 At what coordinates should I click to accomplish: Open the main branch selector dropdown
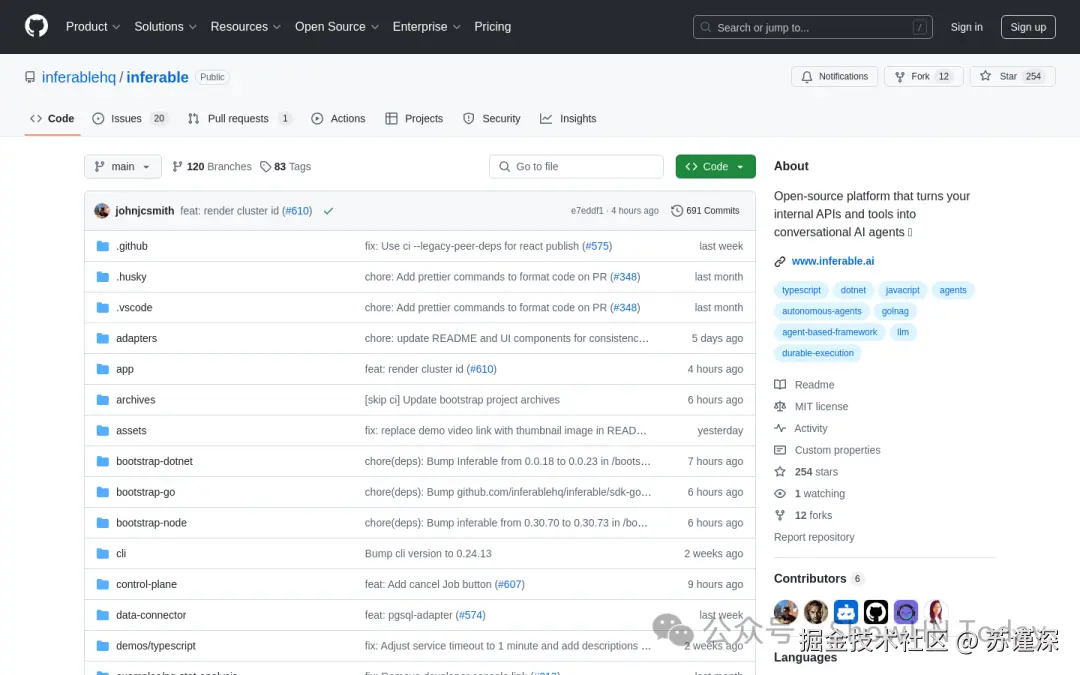(x=123, y=167)
